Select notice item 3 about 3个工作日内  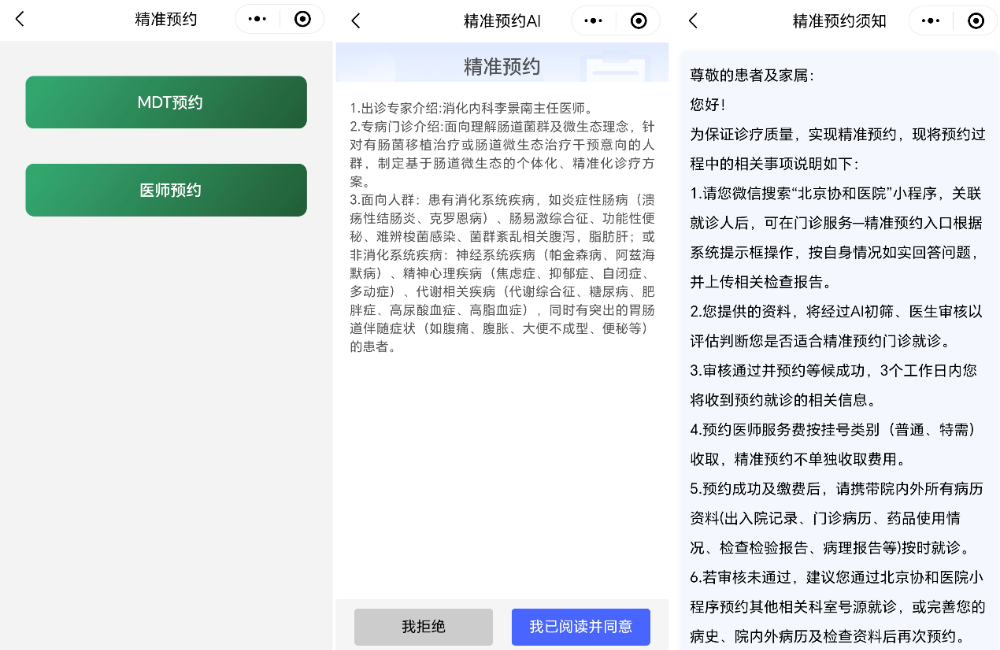tap(833, 385)
